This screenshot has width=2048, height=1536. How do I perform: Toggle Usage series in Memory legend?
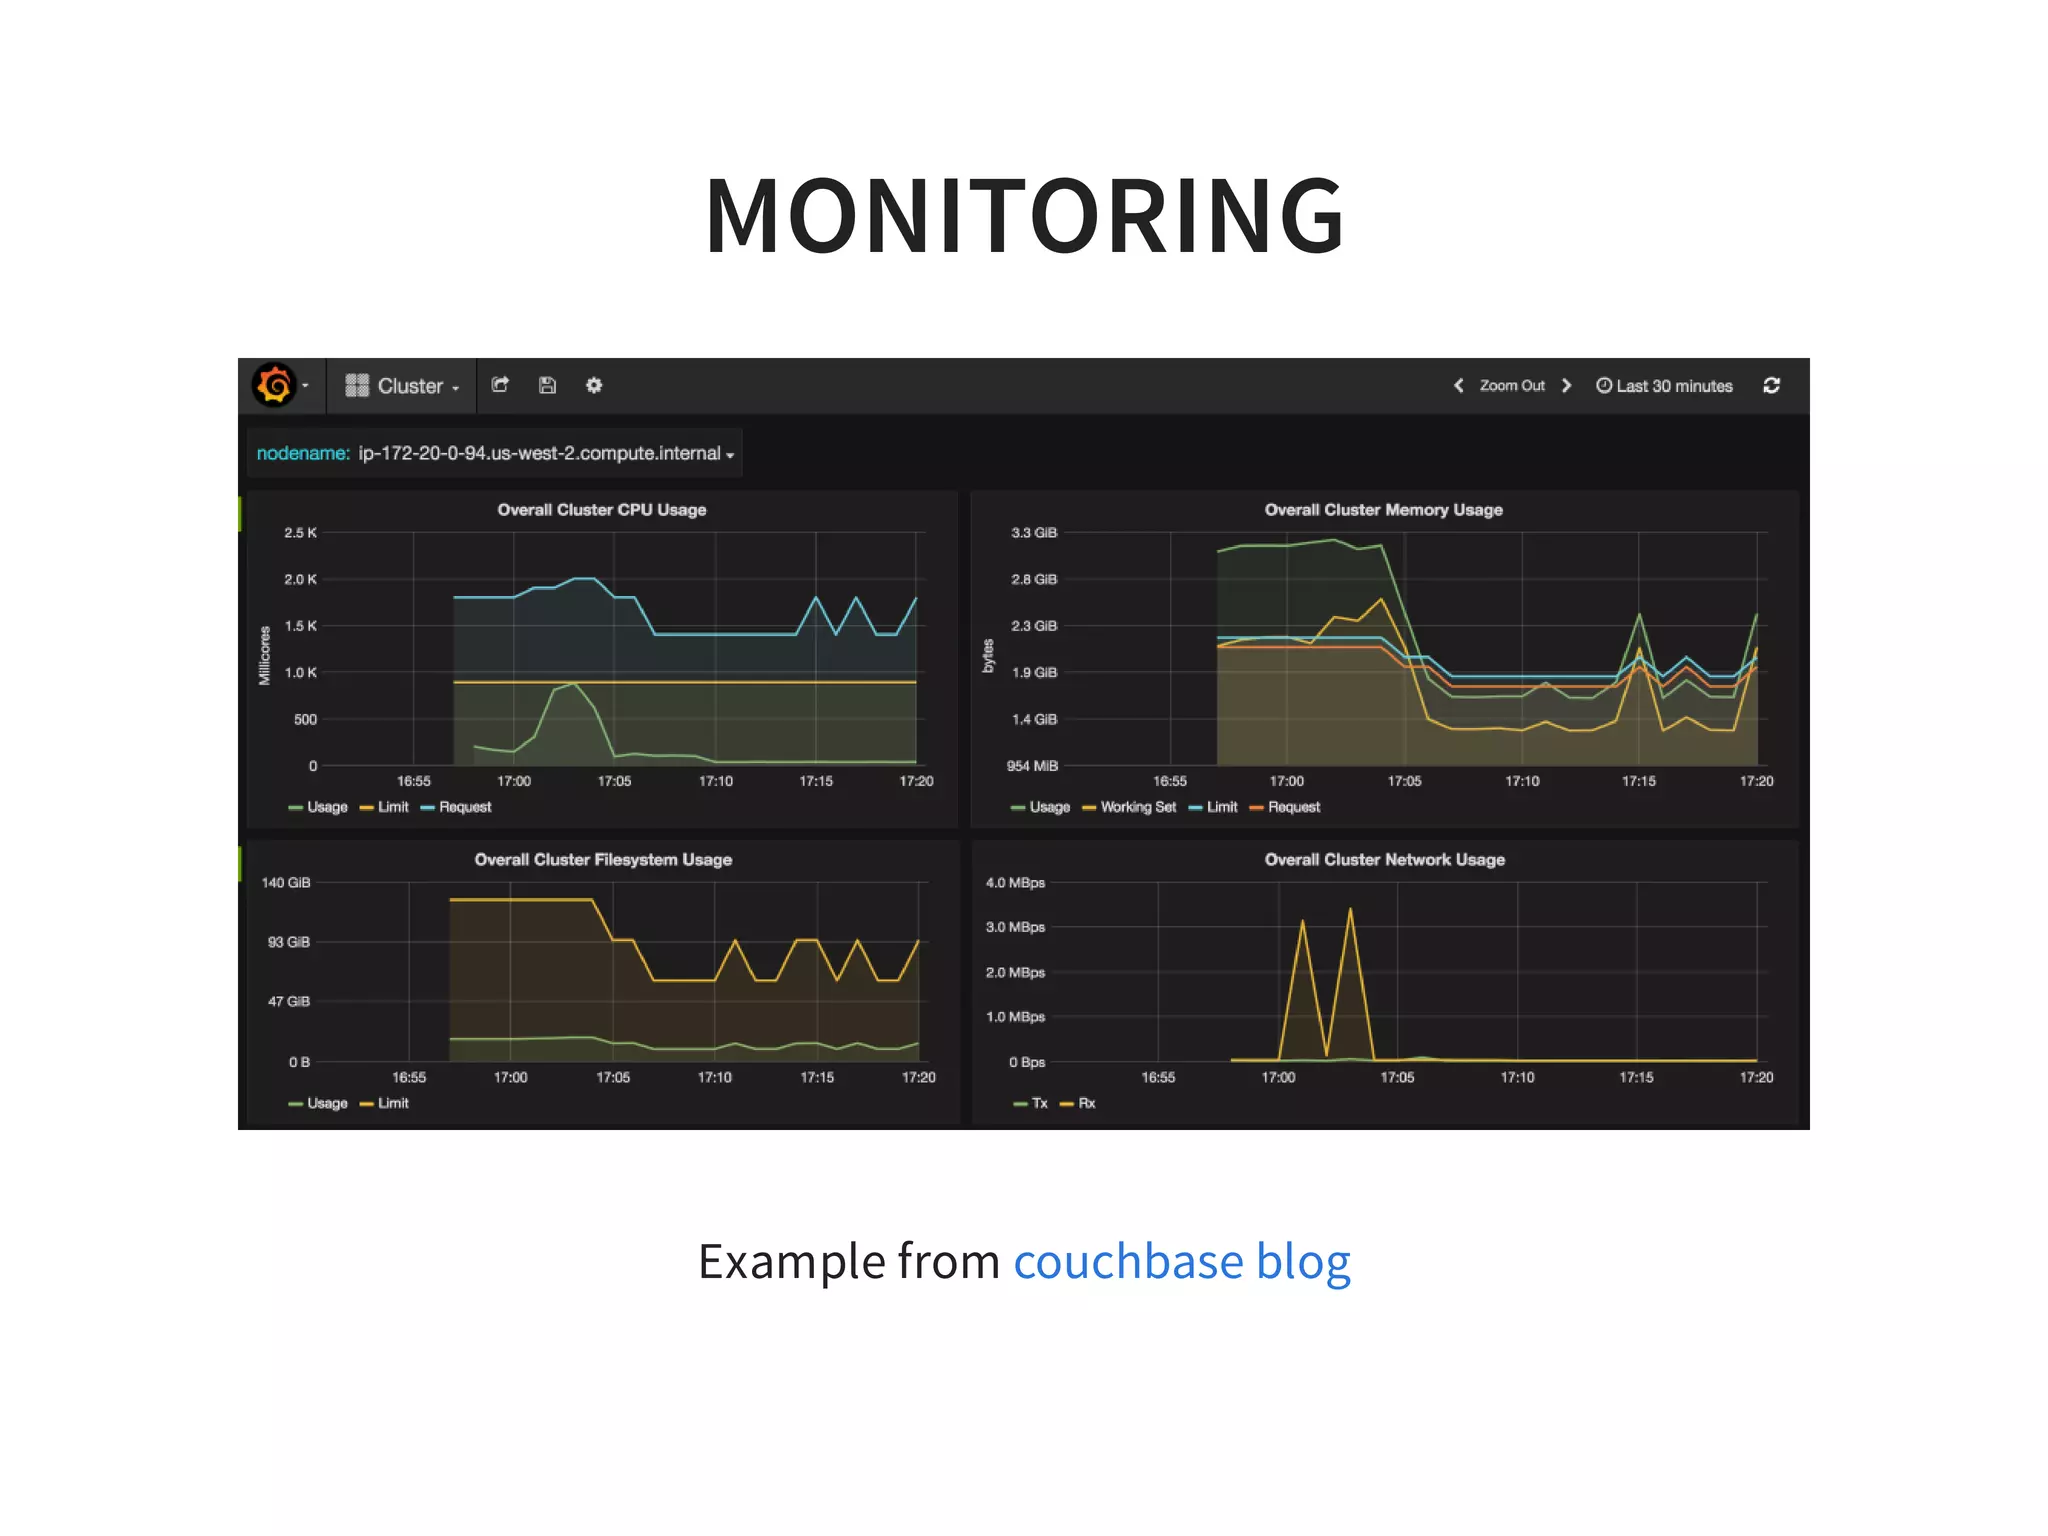[1040, 807]
